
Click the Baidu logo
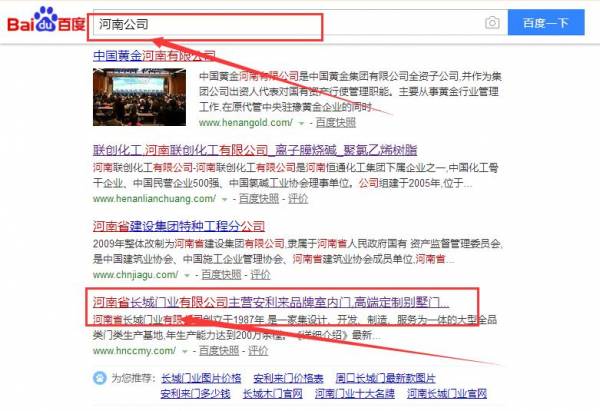tap(44, 22)
